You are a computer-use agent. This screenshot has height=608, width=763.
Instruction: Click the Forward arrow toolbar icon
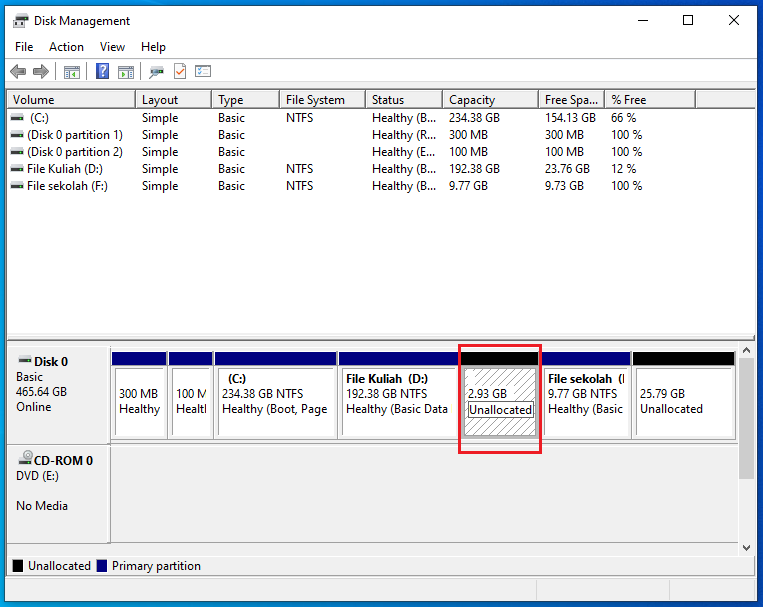(x=41, y=72)
